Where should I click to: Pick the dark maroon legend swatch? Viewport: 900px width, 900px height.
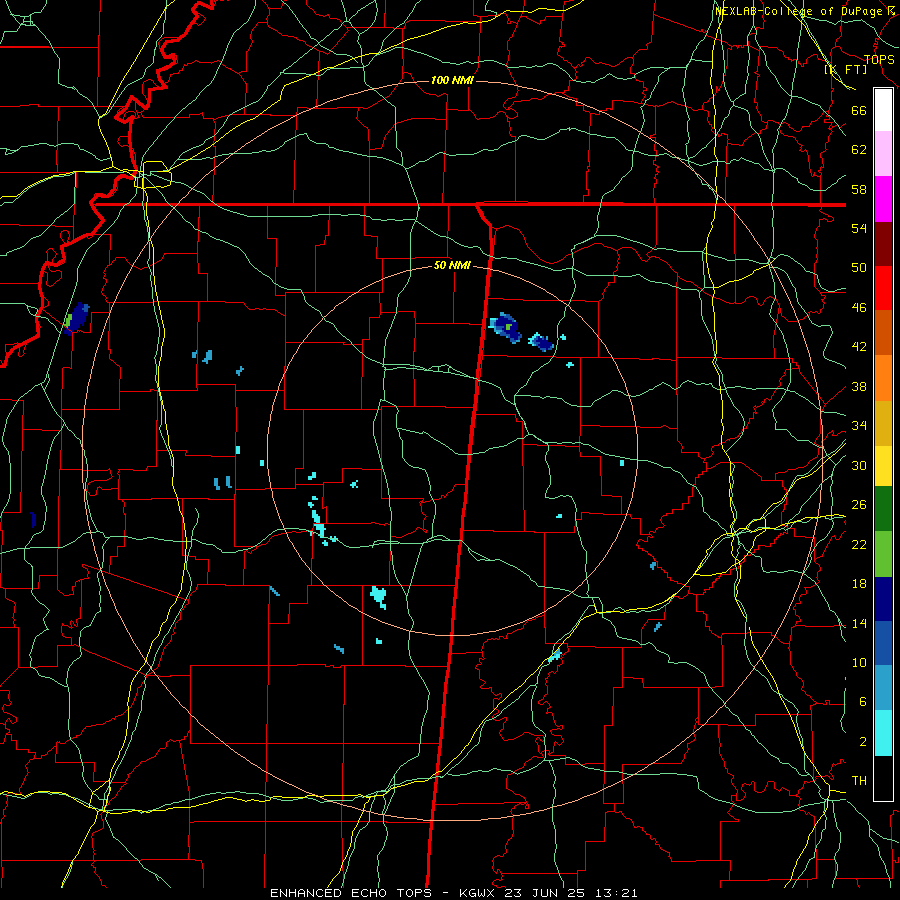pos(883,244)
